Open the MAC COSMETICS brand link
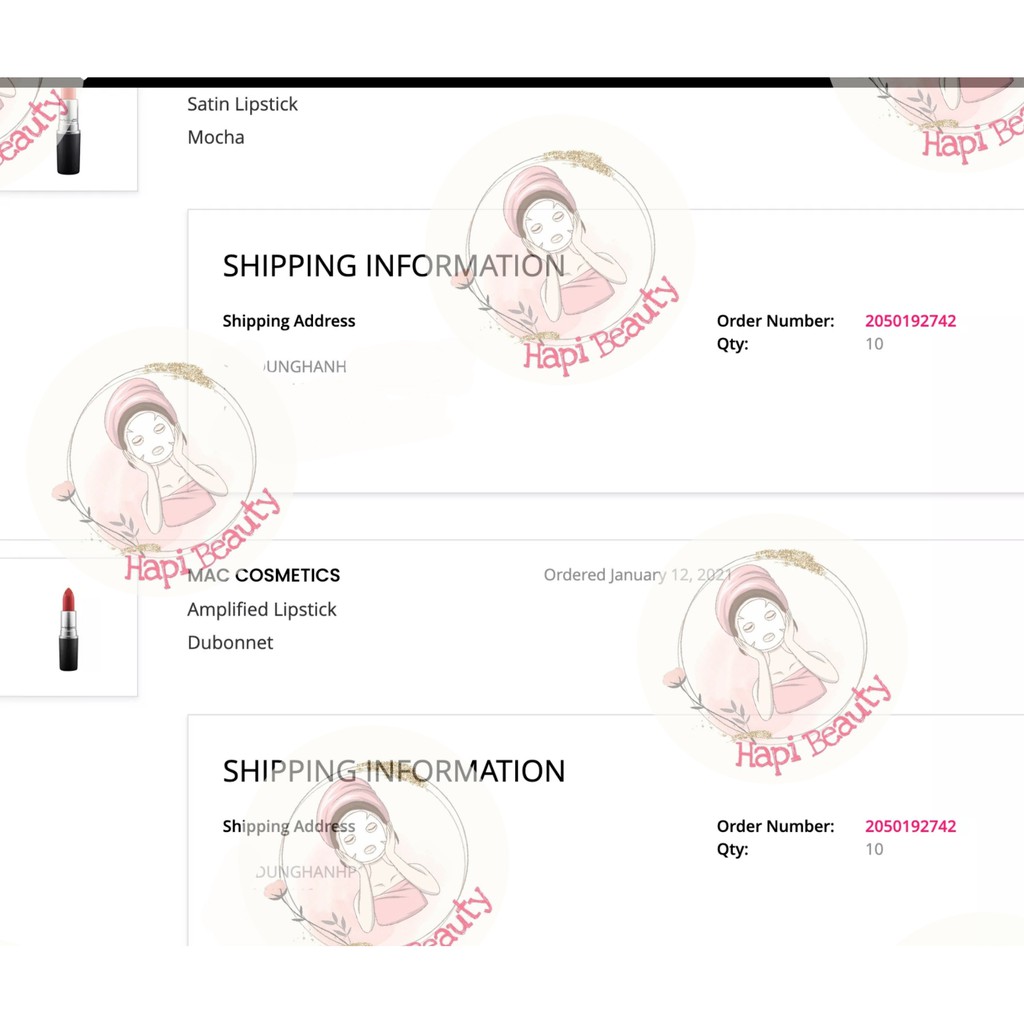 [x=264, y=575]
